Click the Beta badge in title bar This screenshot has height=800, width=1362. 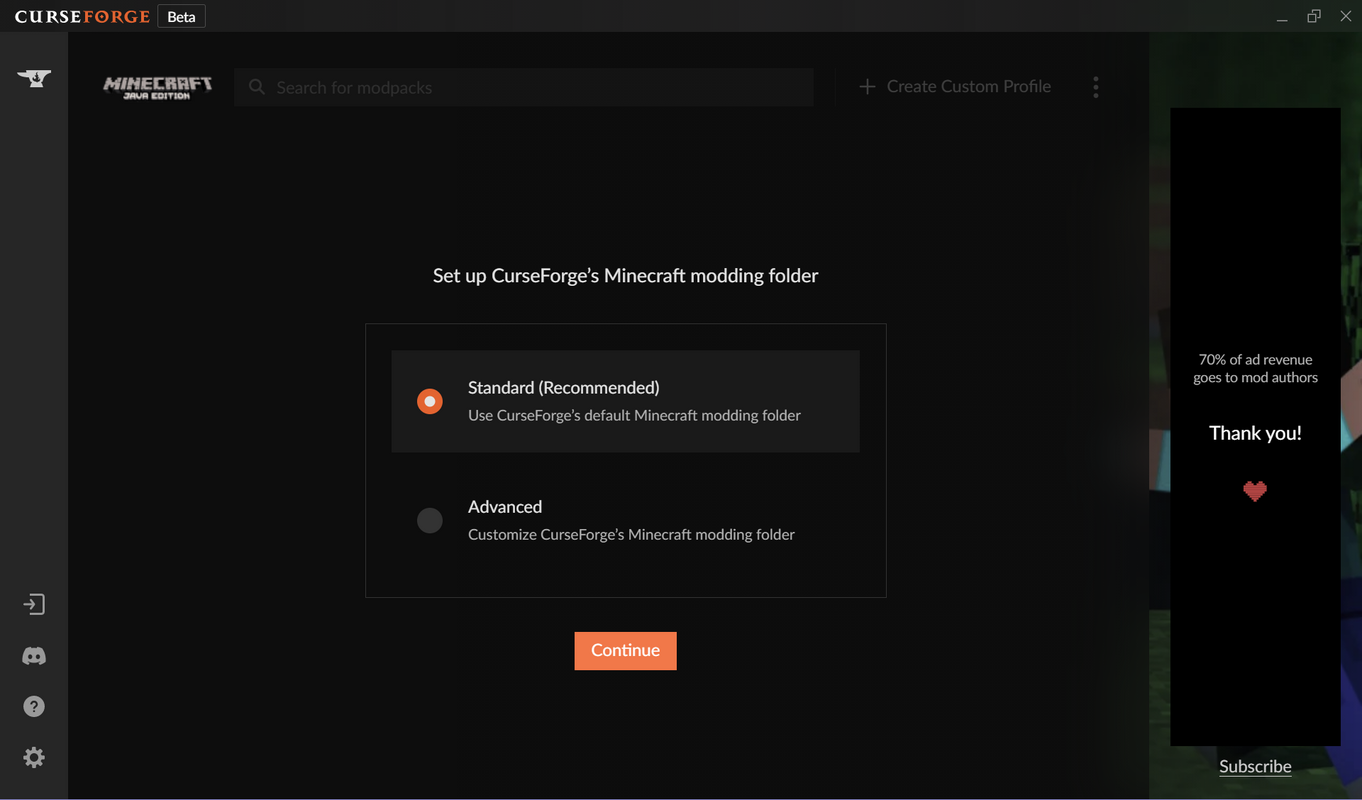point(181,17)
